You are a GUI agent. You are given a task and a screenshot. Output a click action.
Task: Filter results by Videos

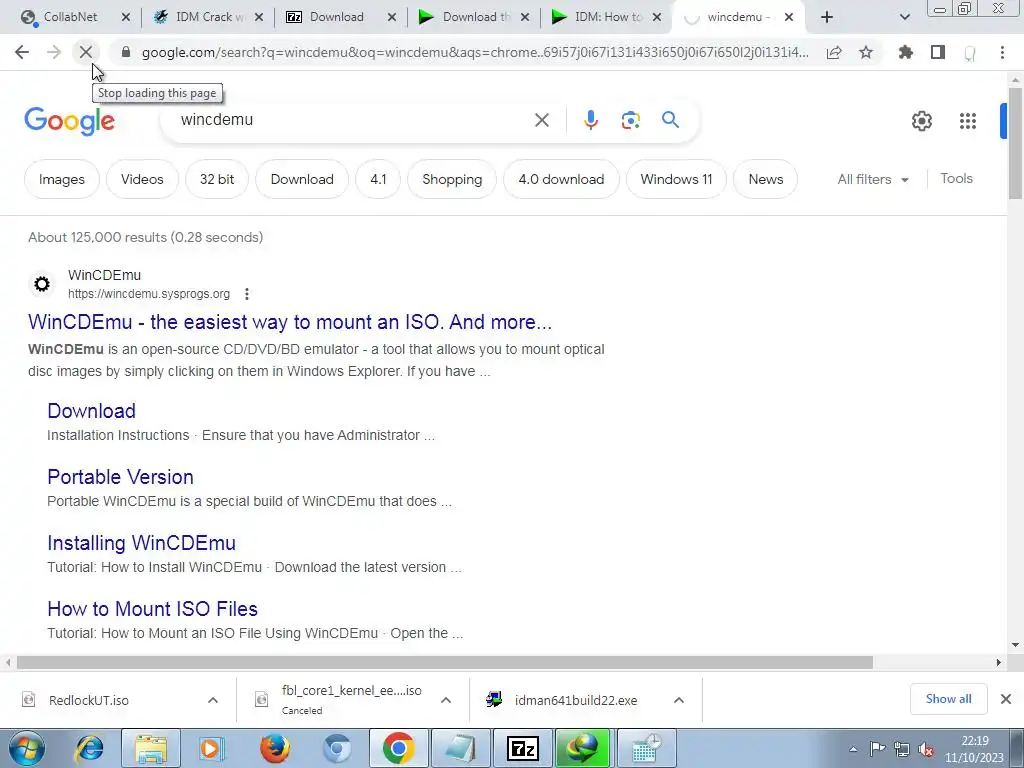click(x=142, y=179)
